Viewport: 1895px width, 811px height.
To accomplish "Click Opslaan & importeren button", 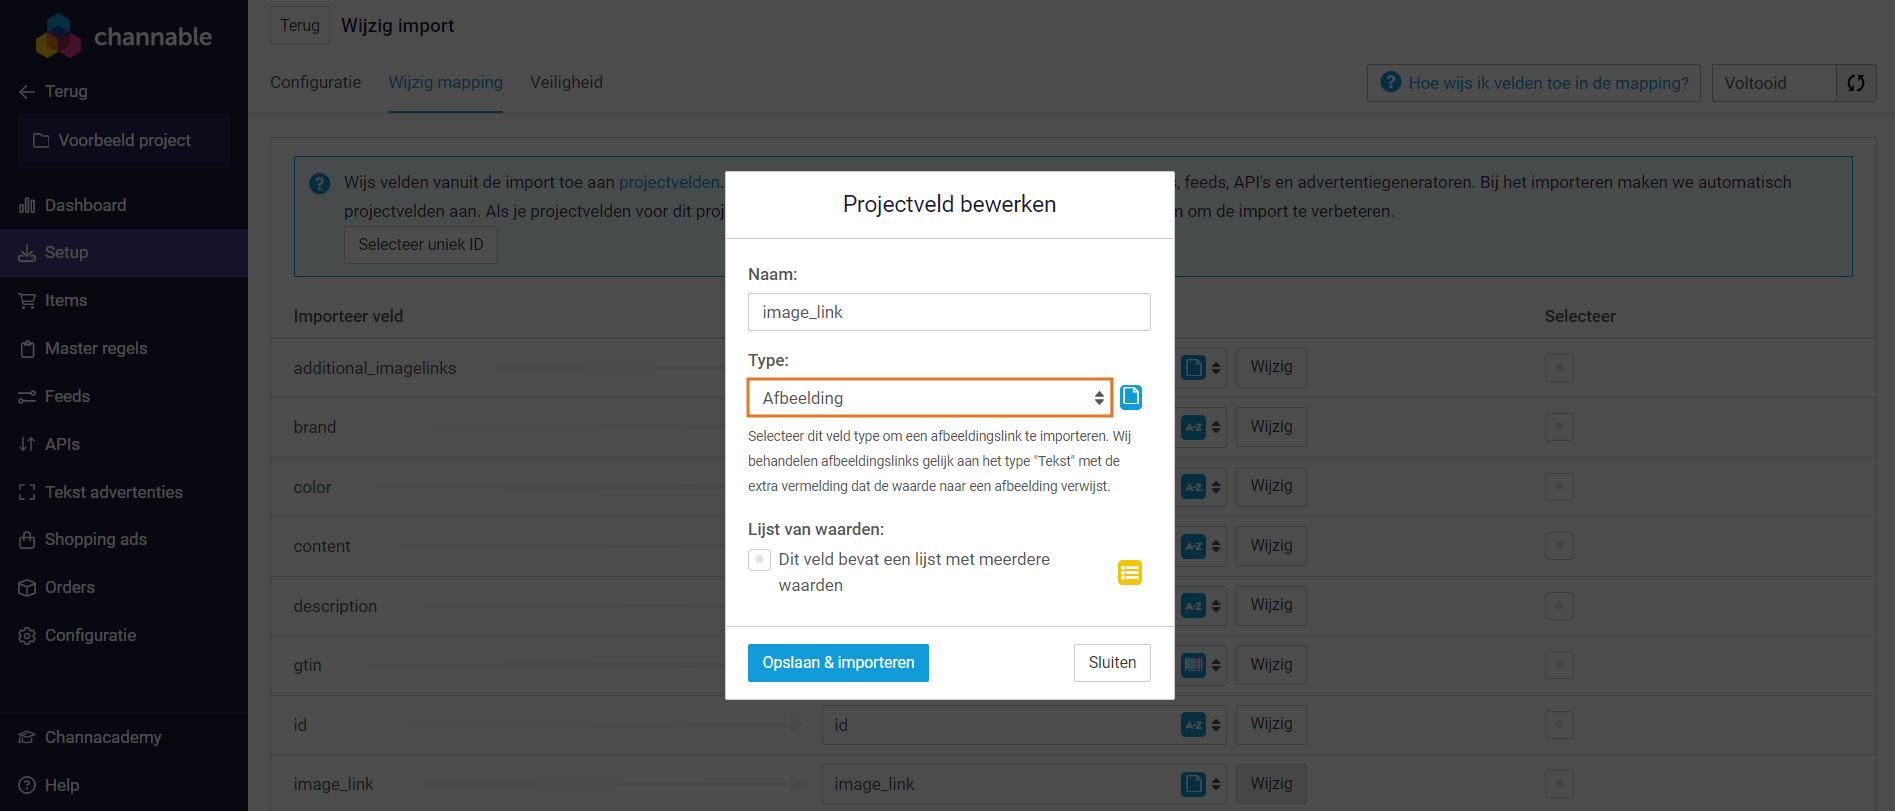I will click(838, 663).
